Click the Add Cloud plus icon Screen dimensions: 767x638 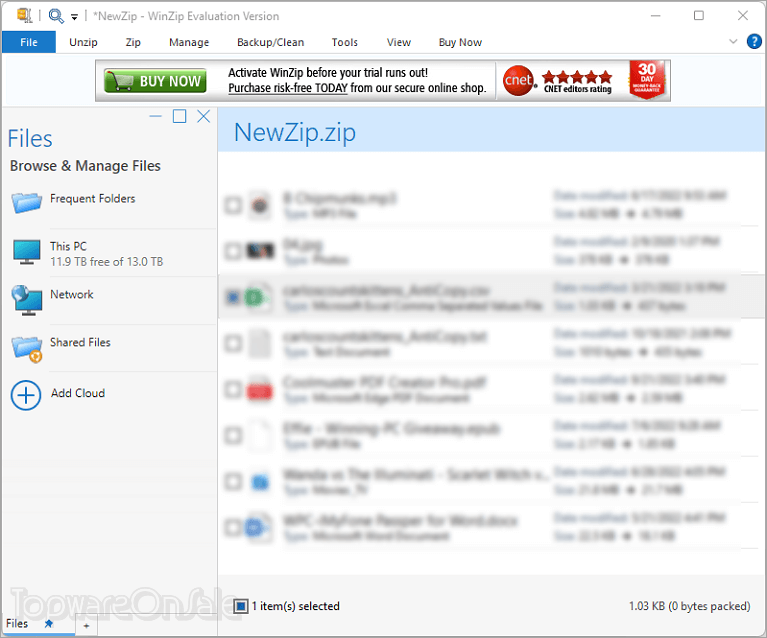point(26,395)
